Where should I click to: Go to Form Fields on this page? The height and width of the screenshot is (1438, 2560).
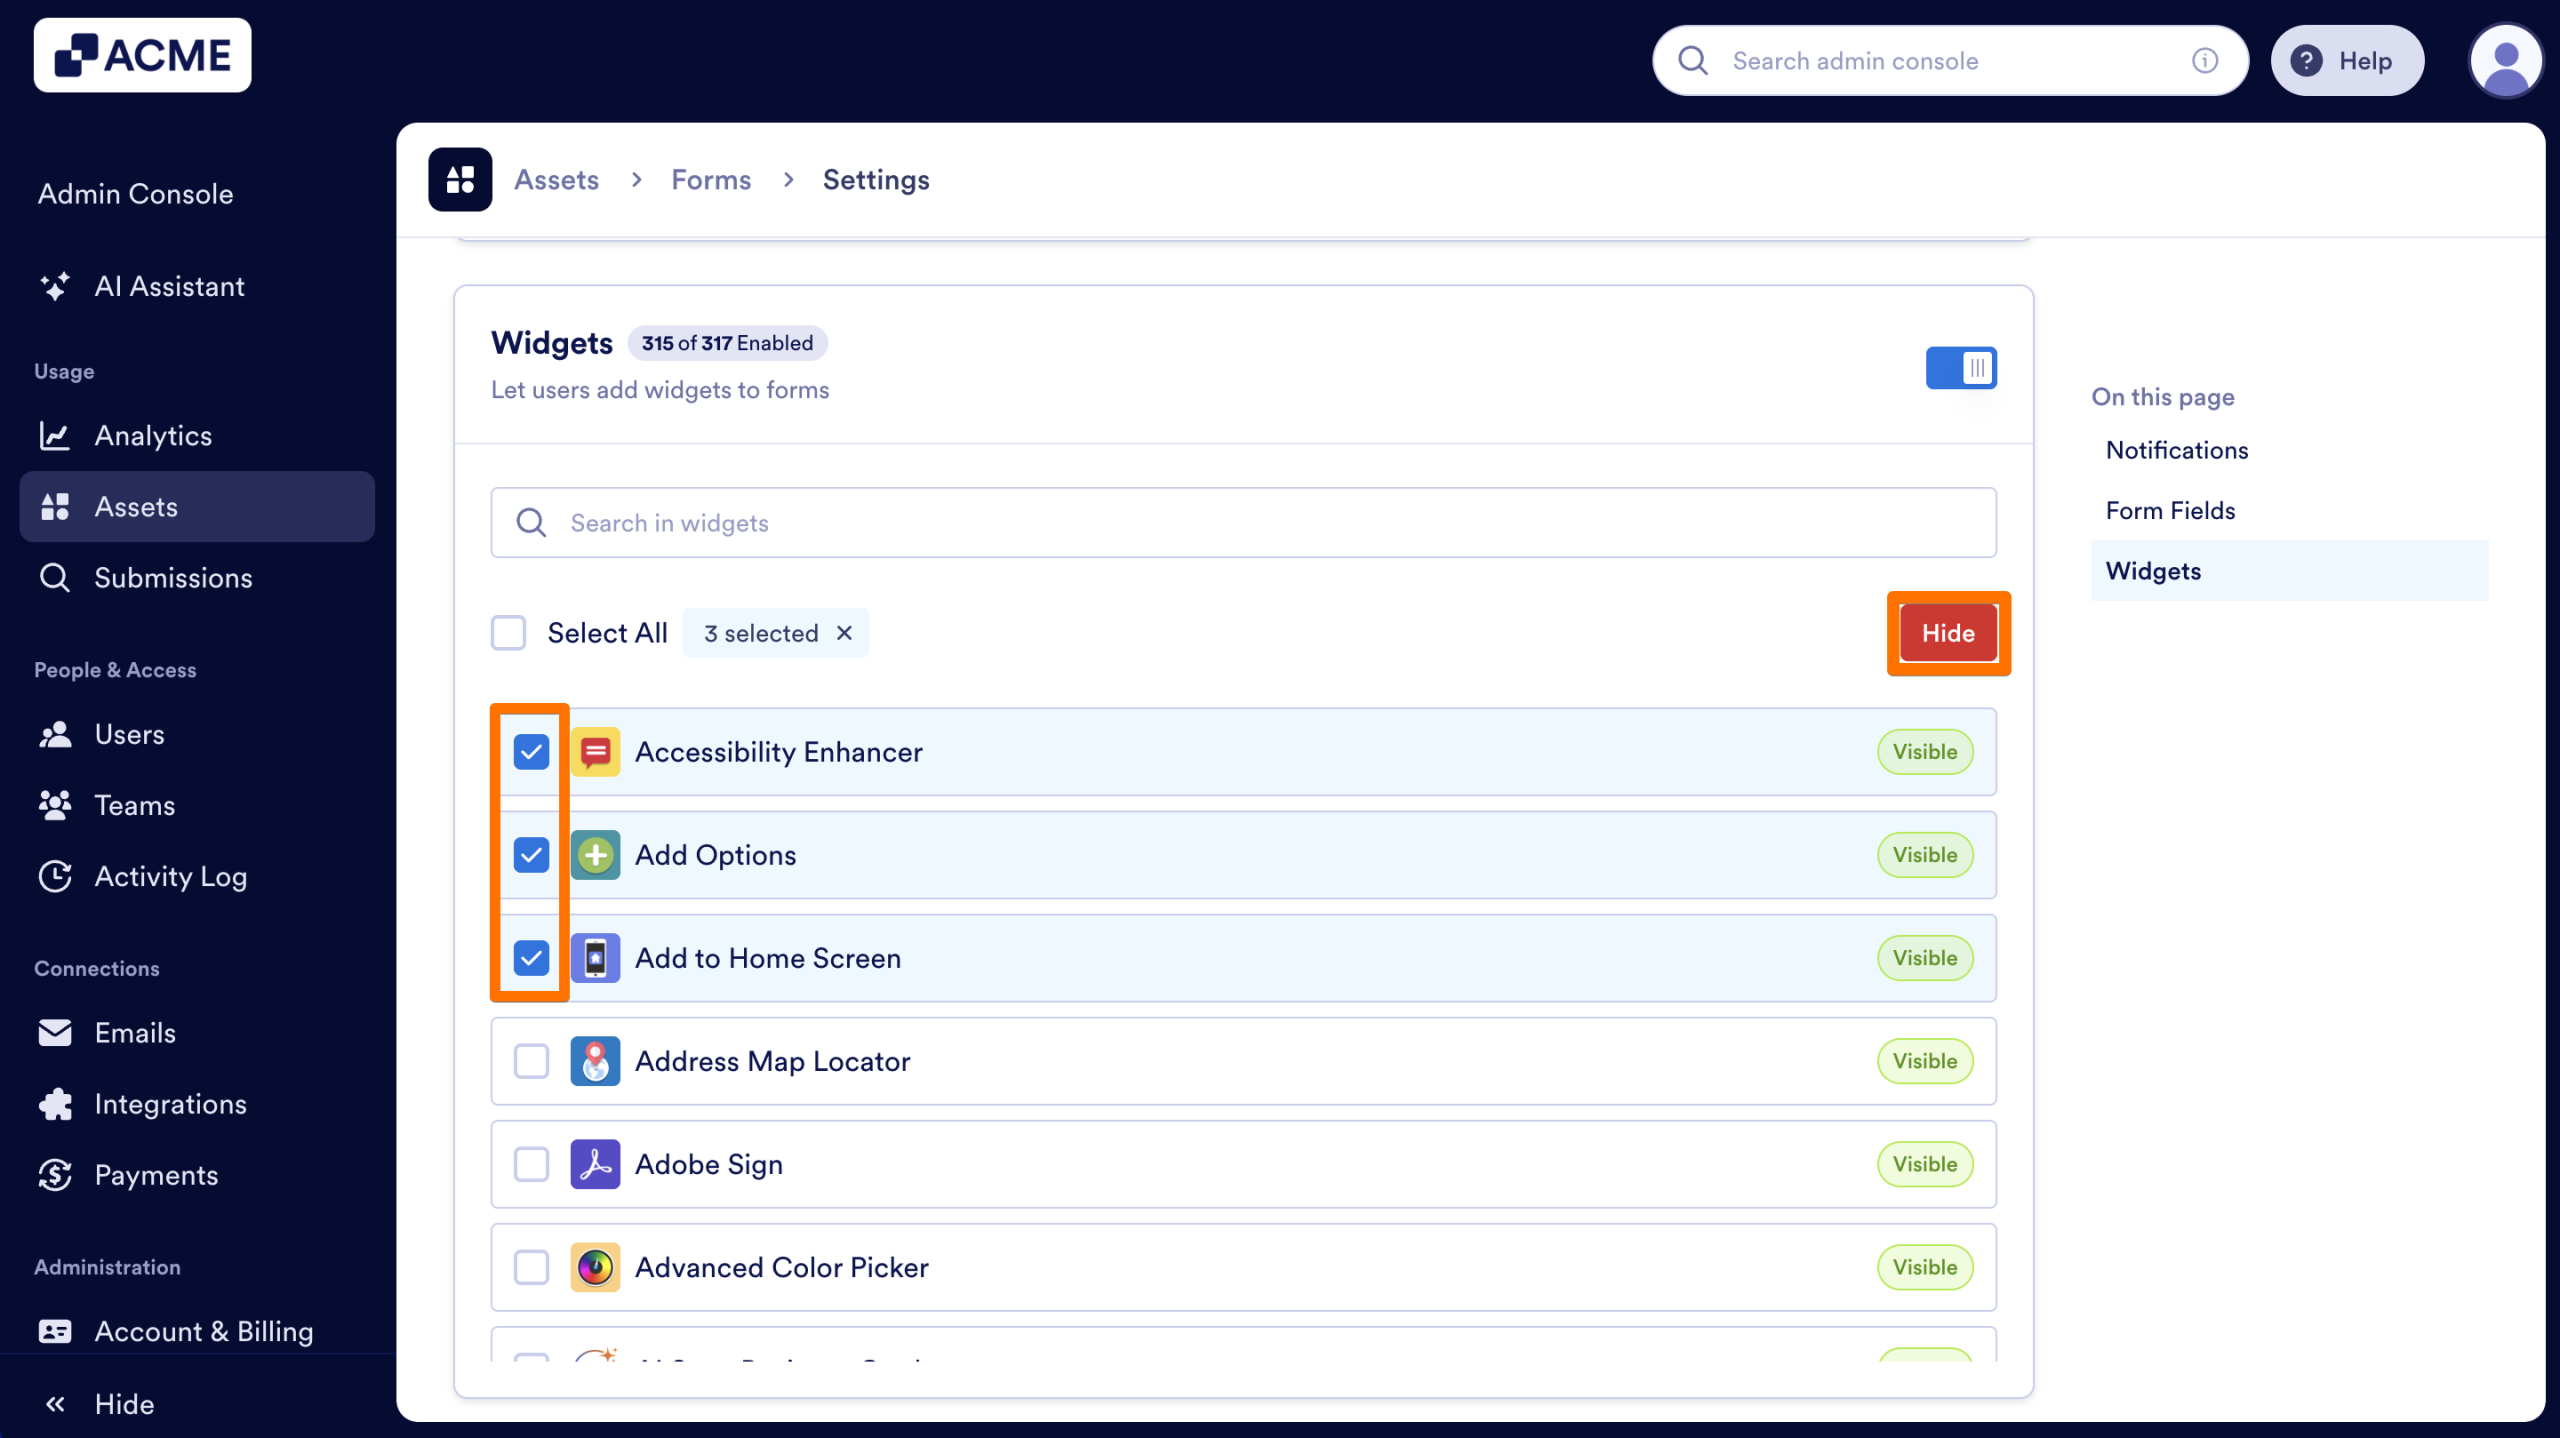pos(2170,510)
